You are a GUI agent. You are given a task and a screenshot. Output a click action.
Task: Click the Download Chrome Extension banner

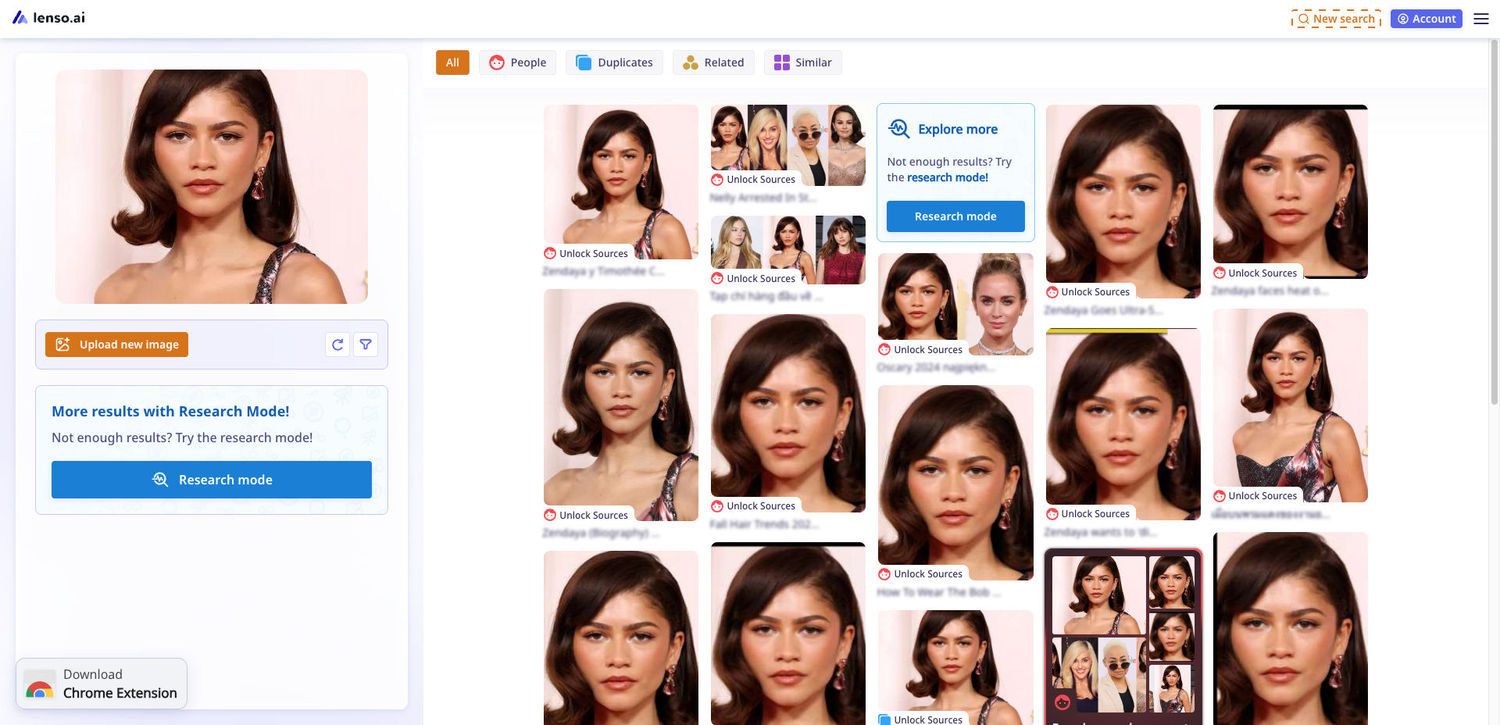101,683
